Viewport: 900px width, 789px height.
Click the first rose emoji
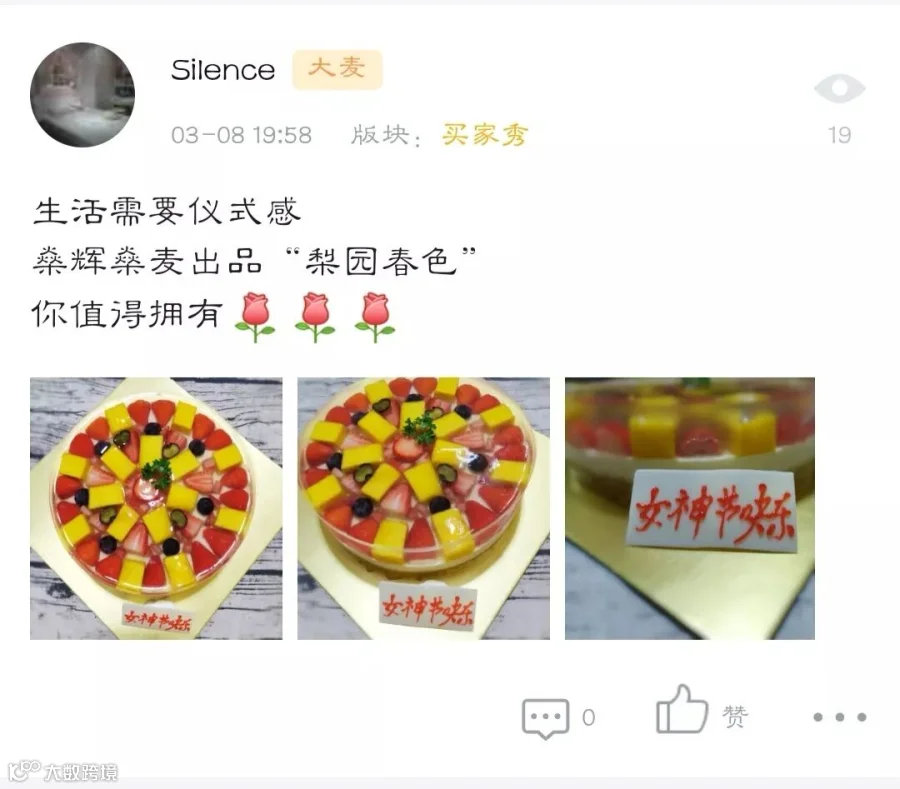click(x=255, y=317)
